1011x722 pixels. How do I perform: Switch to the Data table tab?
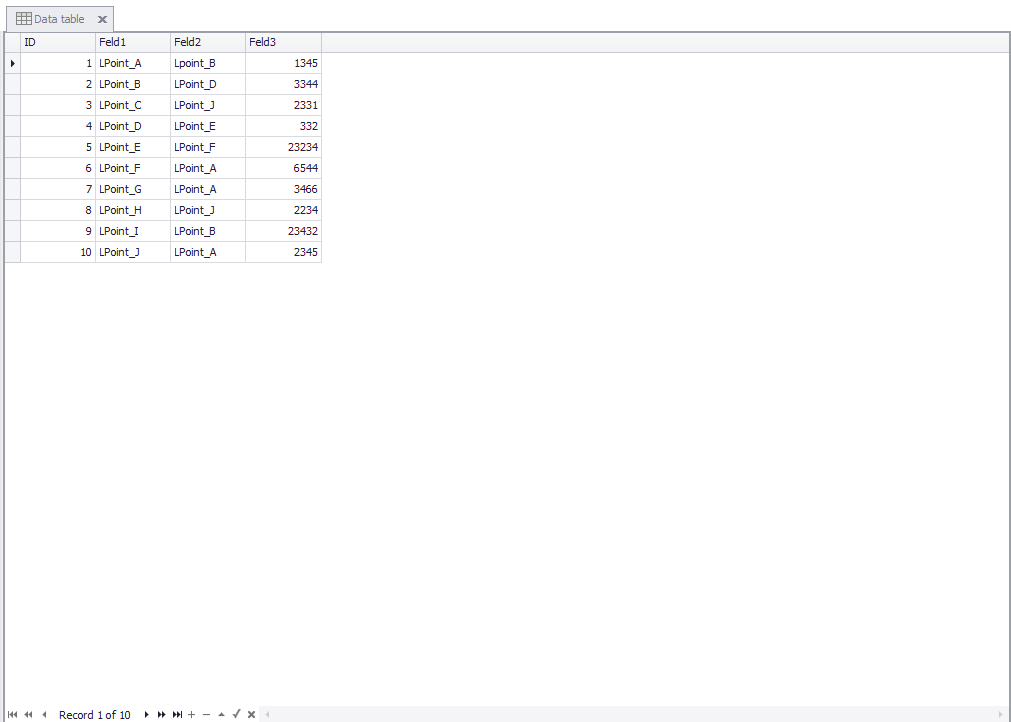coord(58,17)
